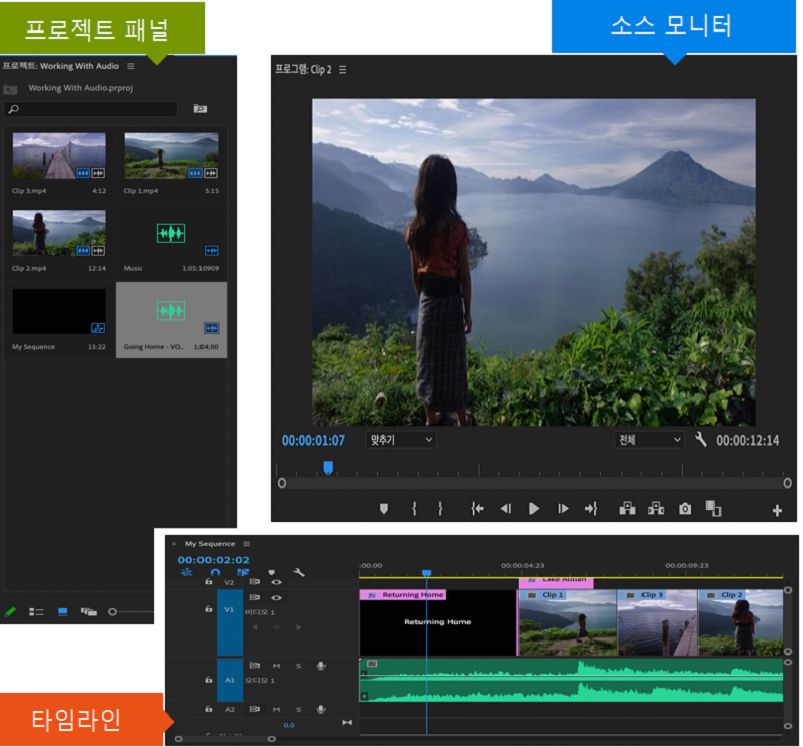Screen dimensions: 803x747
Task: Toggle V1 sync lock
Action: pos(254,597)
